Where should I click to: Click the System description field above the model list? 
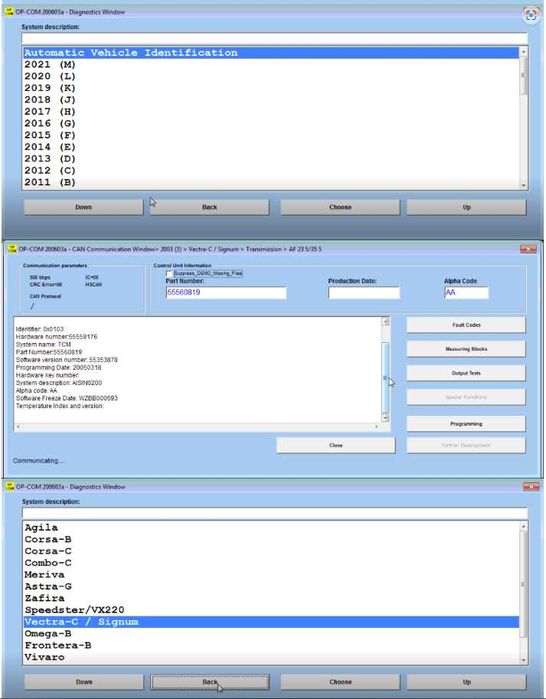click(275, 513)
